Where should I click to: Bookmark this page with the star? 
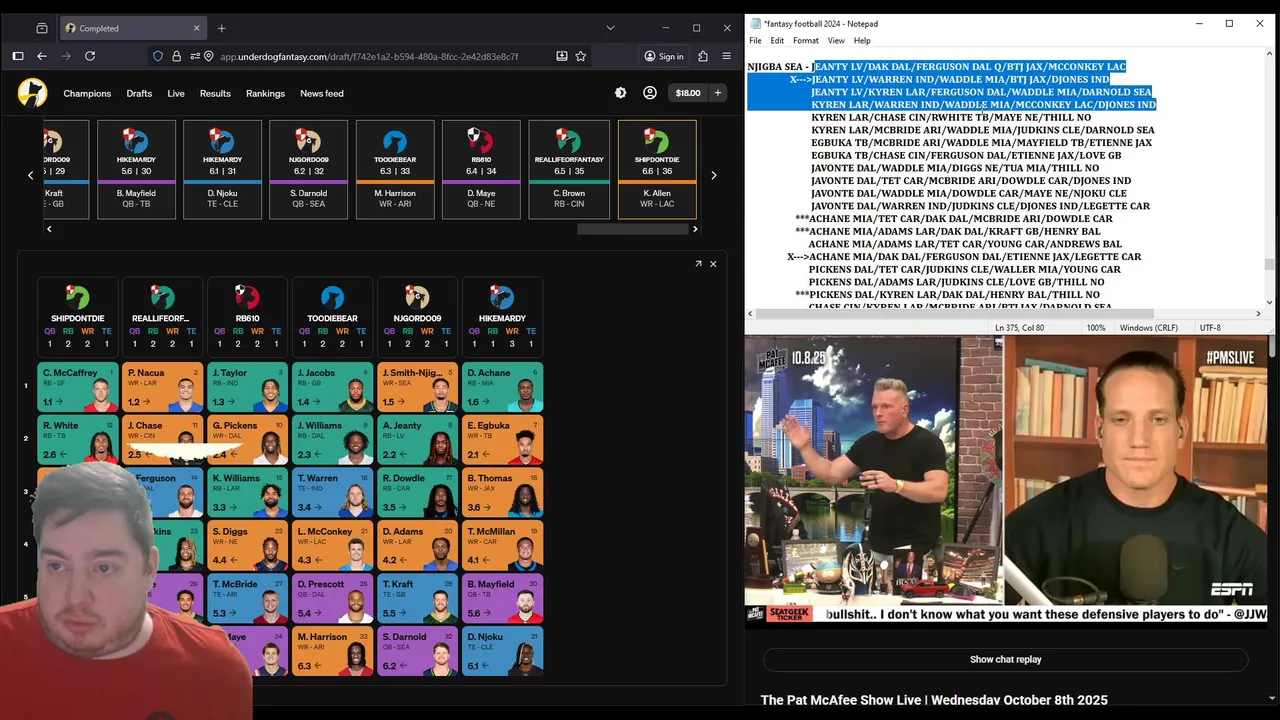[581, 57]
